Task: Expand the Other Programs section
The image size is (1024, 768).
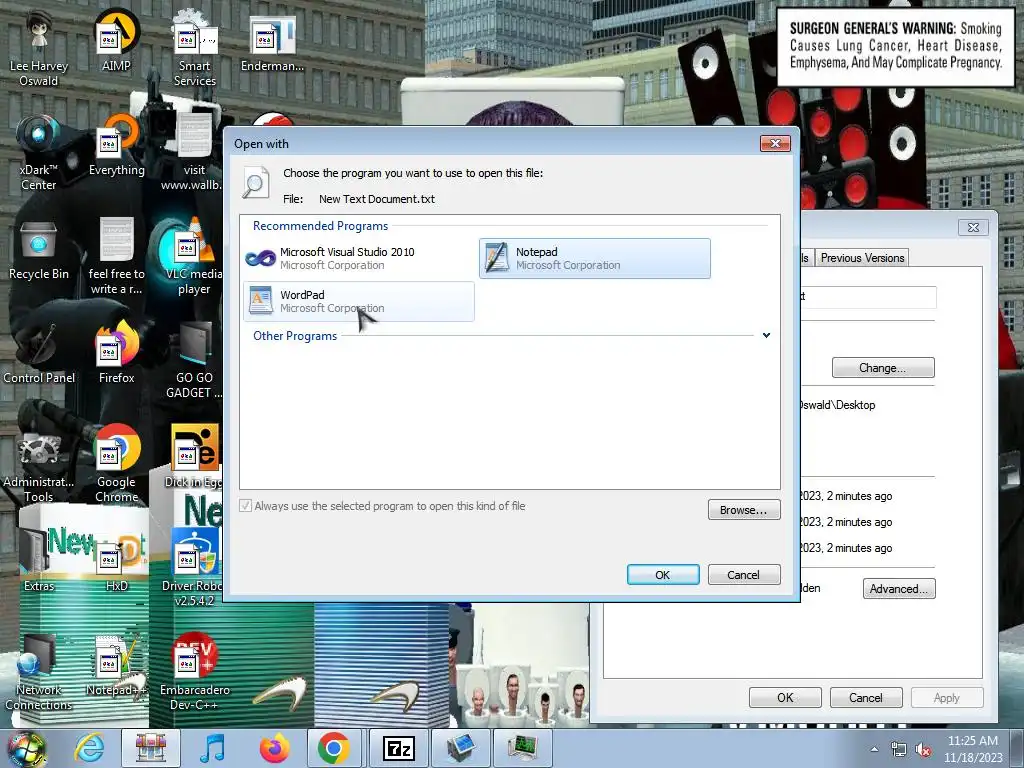Action: pos(766,336)
